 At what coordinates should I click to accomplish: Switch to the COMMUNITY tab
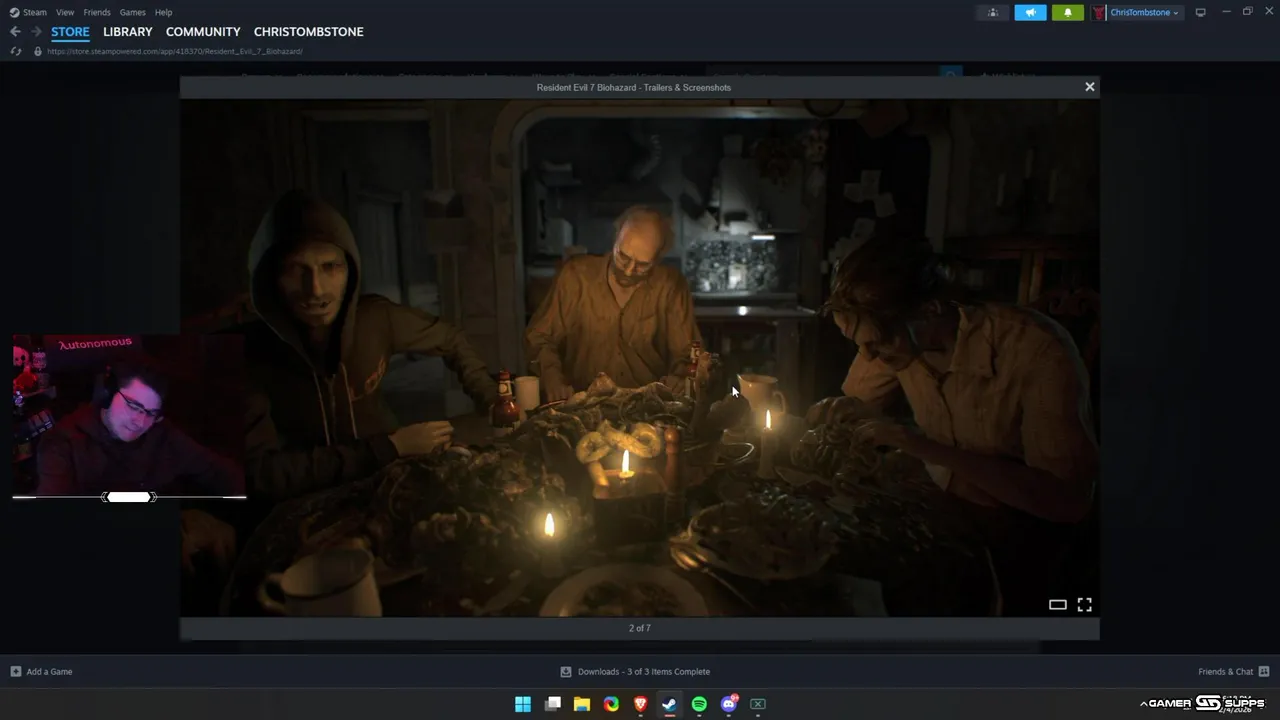(203, 32)
